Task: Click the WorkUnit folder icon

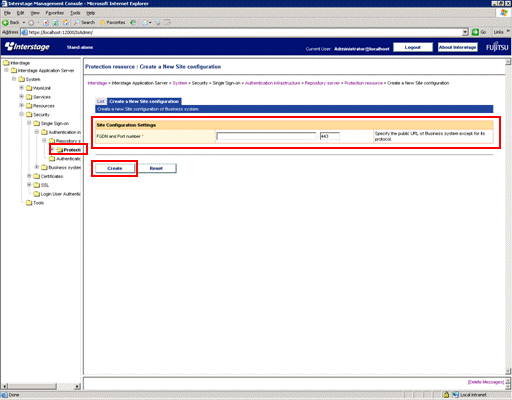Action: coord(29,88)
